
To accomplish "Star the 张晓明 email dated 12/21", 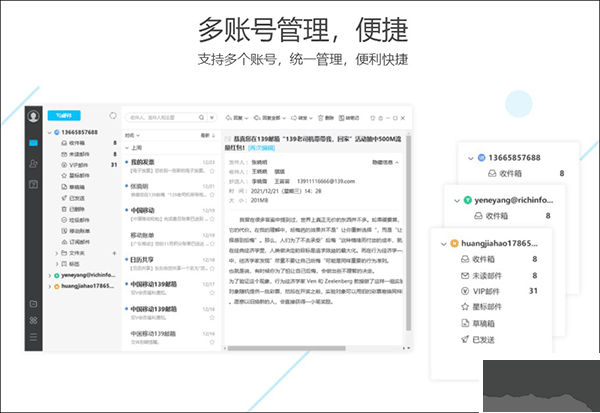I will click(x=212, y=195).
